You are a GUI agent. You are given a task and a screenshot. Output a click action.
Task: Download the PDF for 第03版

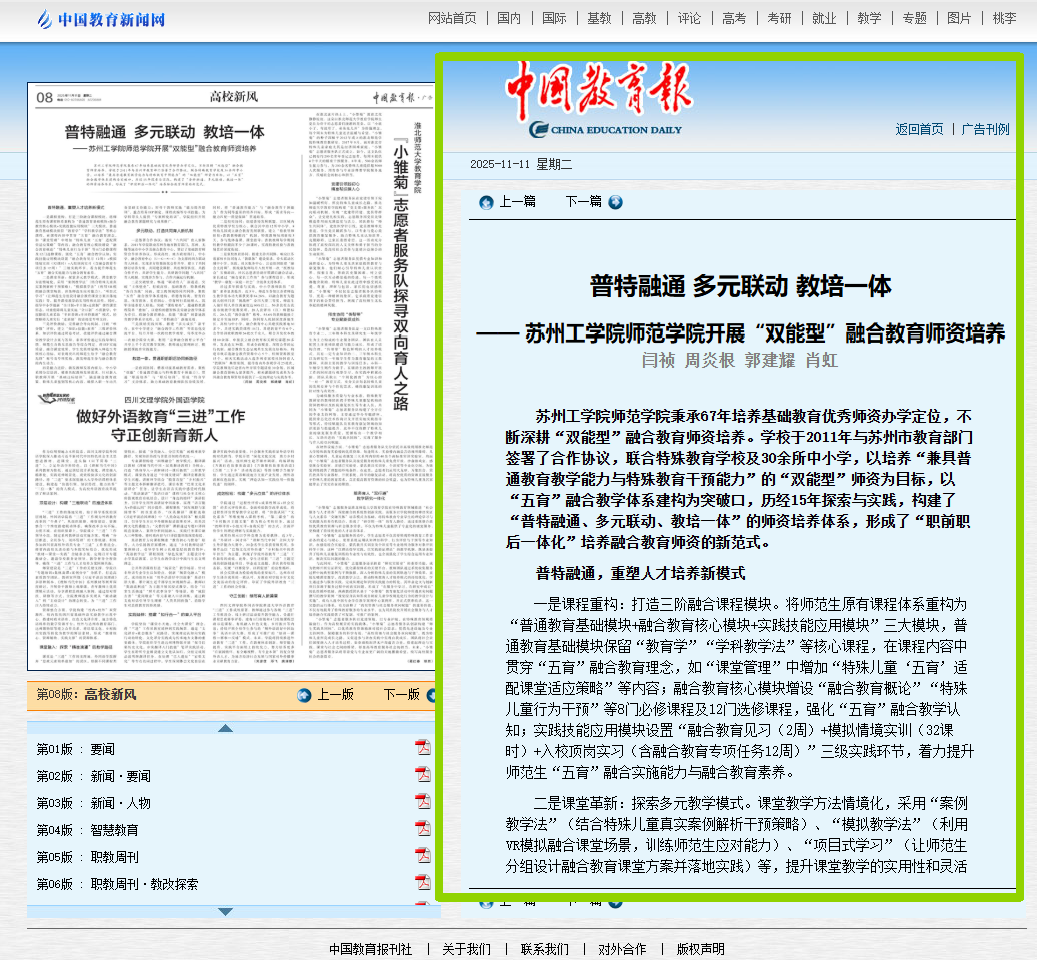tap(423, 801)
